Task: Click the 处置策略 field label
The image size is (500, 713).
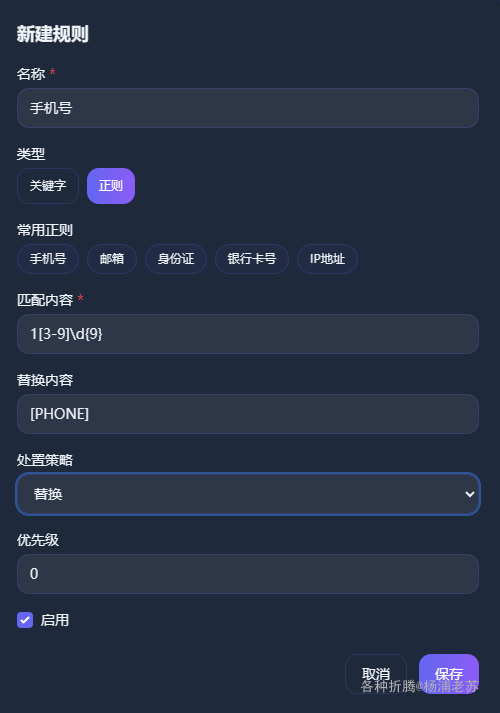Action: 45,460
